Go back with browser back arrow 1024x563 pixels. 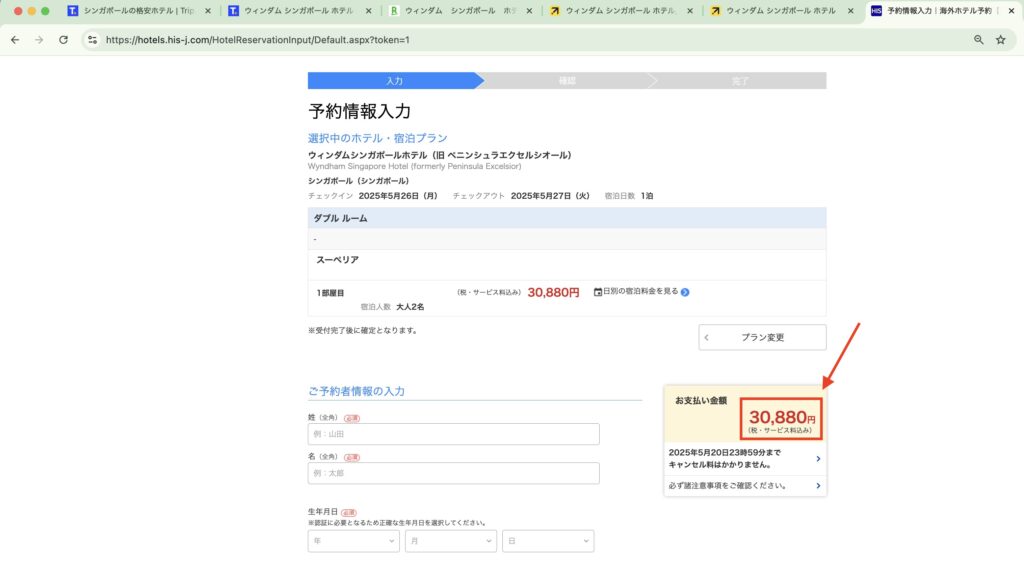coord(15,40)
